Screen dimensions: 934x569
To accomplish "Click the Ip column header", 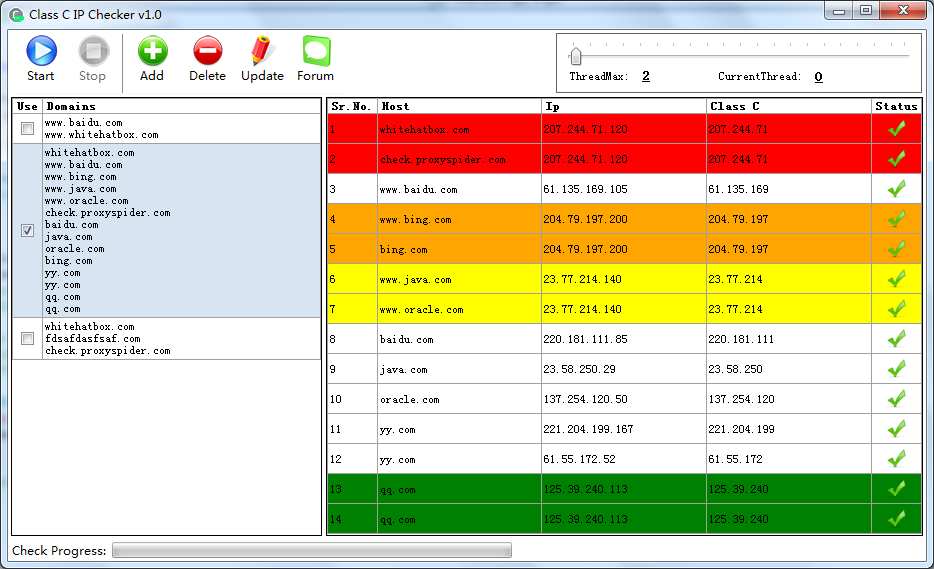I will [x=622, y=106].
